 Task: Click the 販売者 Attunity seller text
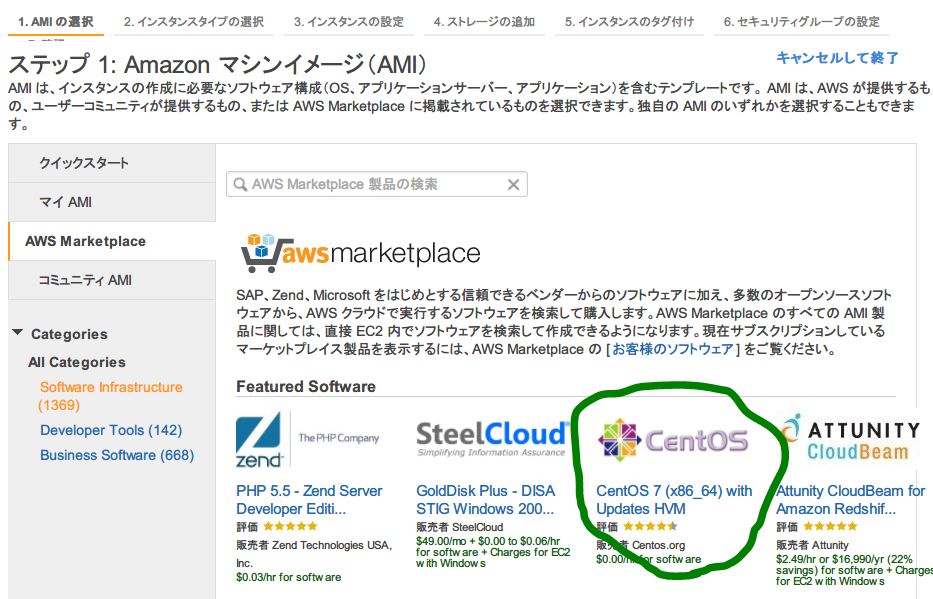[812, 545]
